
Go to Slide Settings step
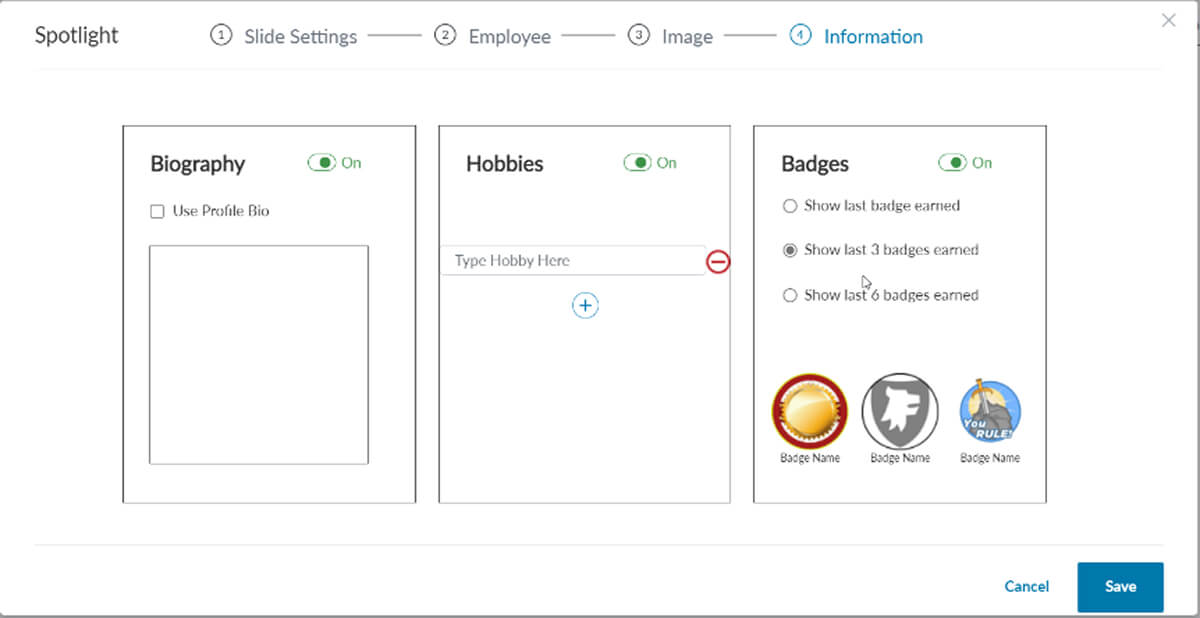click(284, 37)
